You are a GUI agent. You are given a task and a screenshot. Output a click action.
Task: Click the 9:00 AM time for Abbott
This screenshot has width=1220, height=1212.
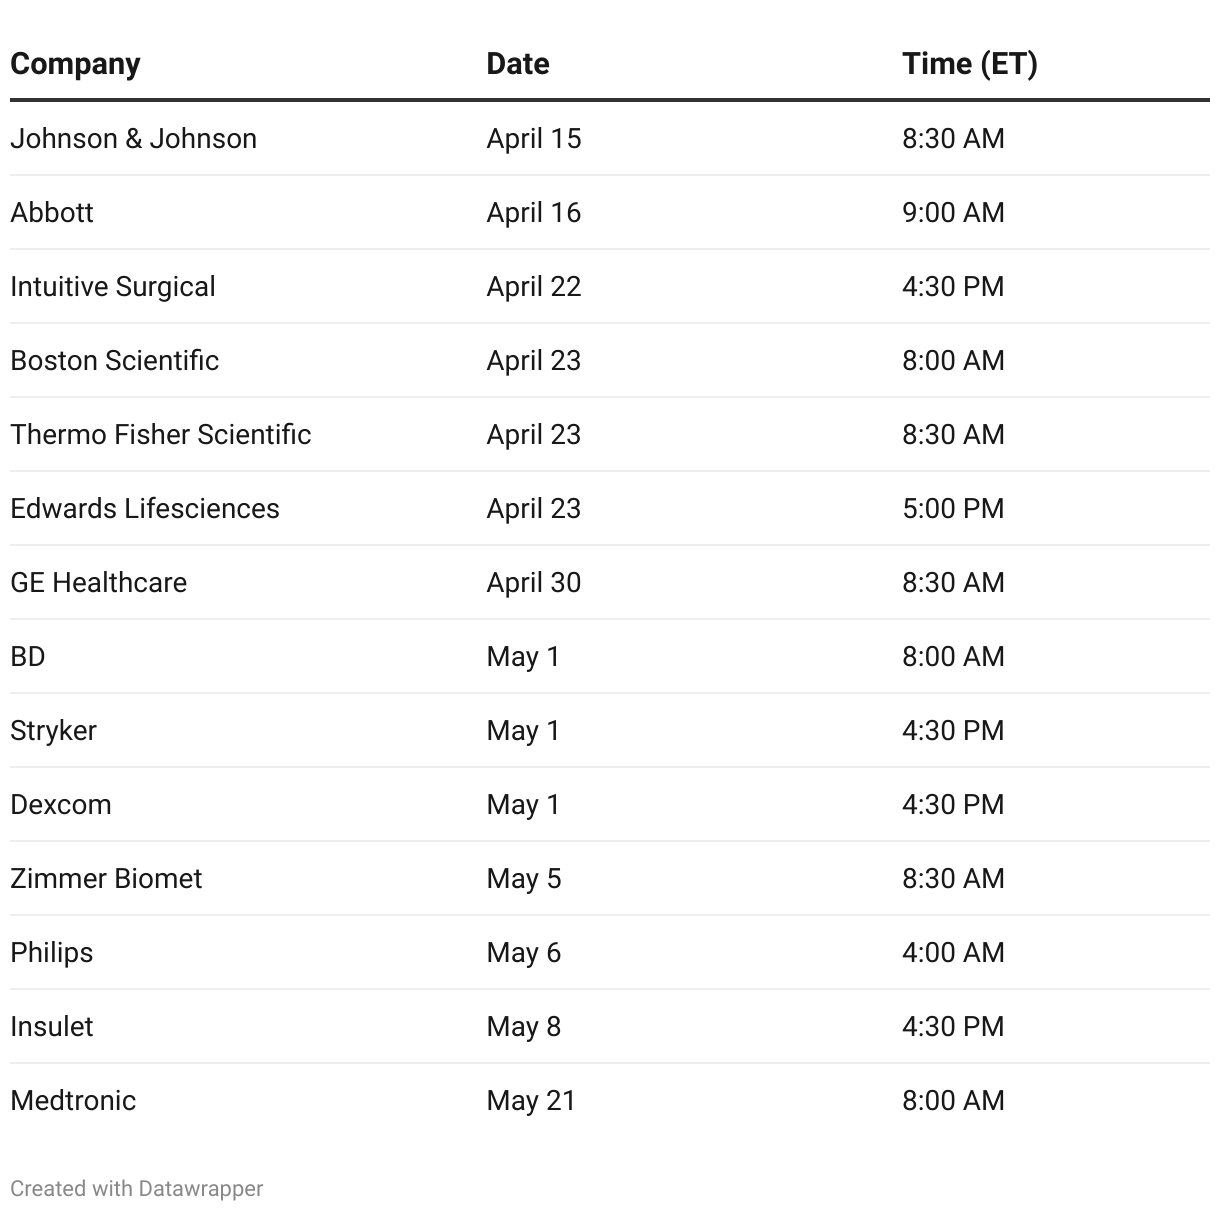(x=953, y=212)
